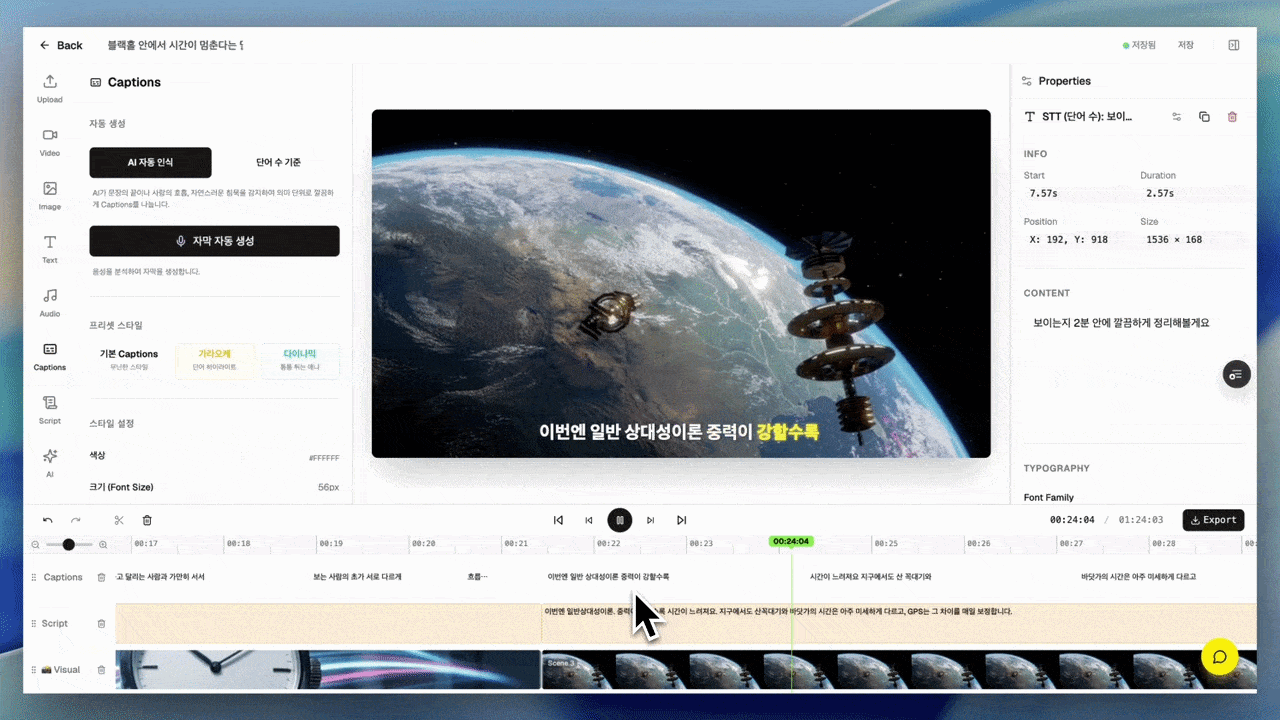Adjust the timeline zoom slider

point(68,544)
